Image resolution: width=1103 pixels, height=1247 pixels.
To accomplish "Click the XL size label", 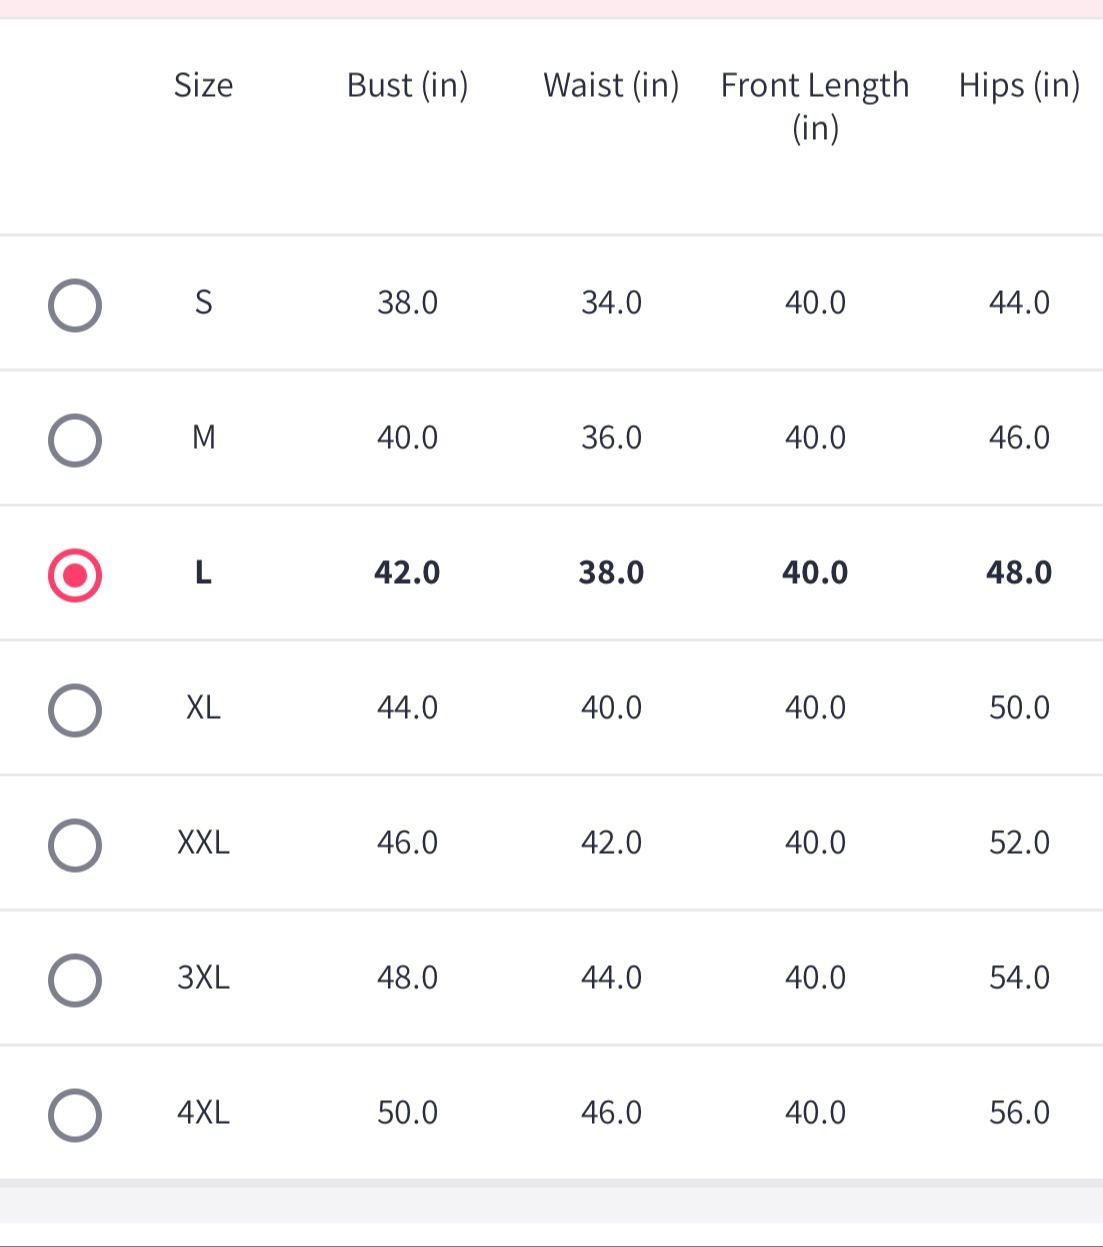I will 203,707.
